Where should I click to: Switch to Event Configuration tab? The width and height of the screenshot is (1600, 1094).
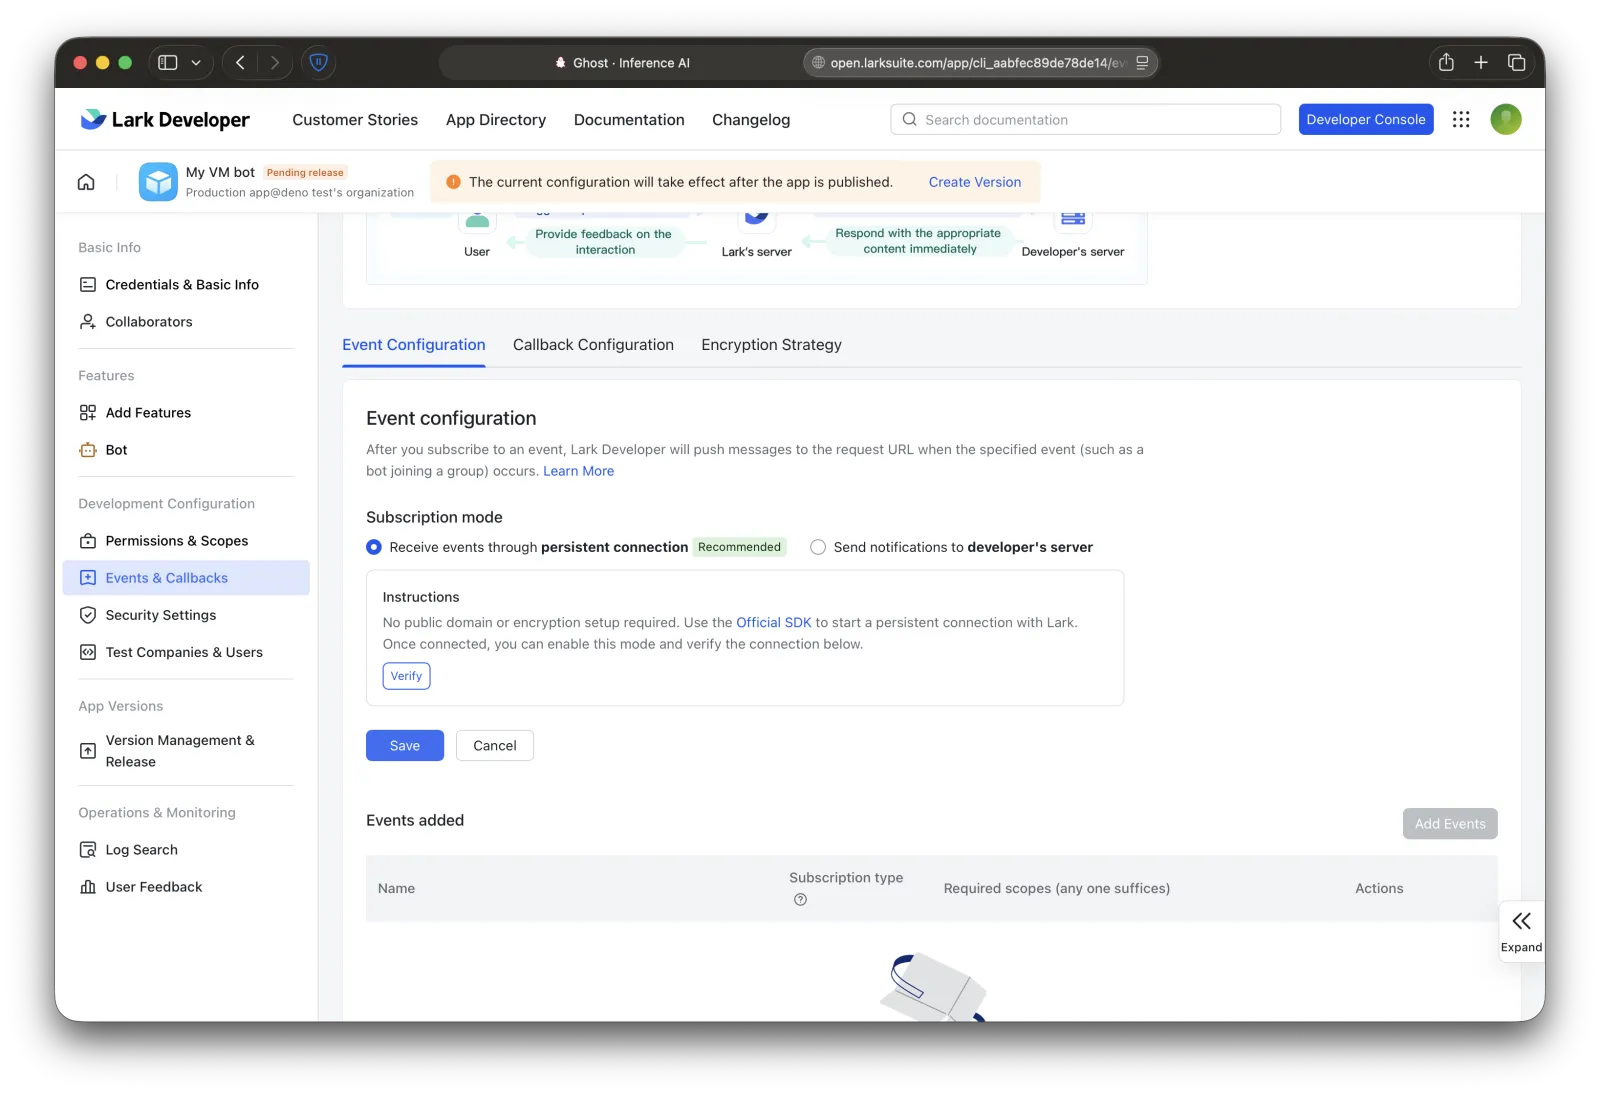(414, 345)
